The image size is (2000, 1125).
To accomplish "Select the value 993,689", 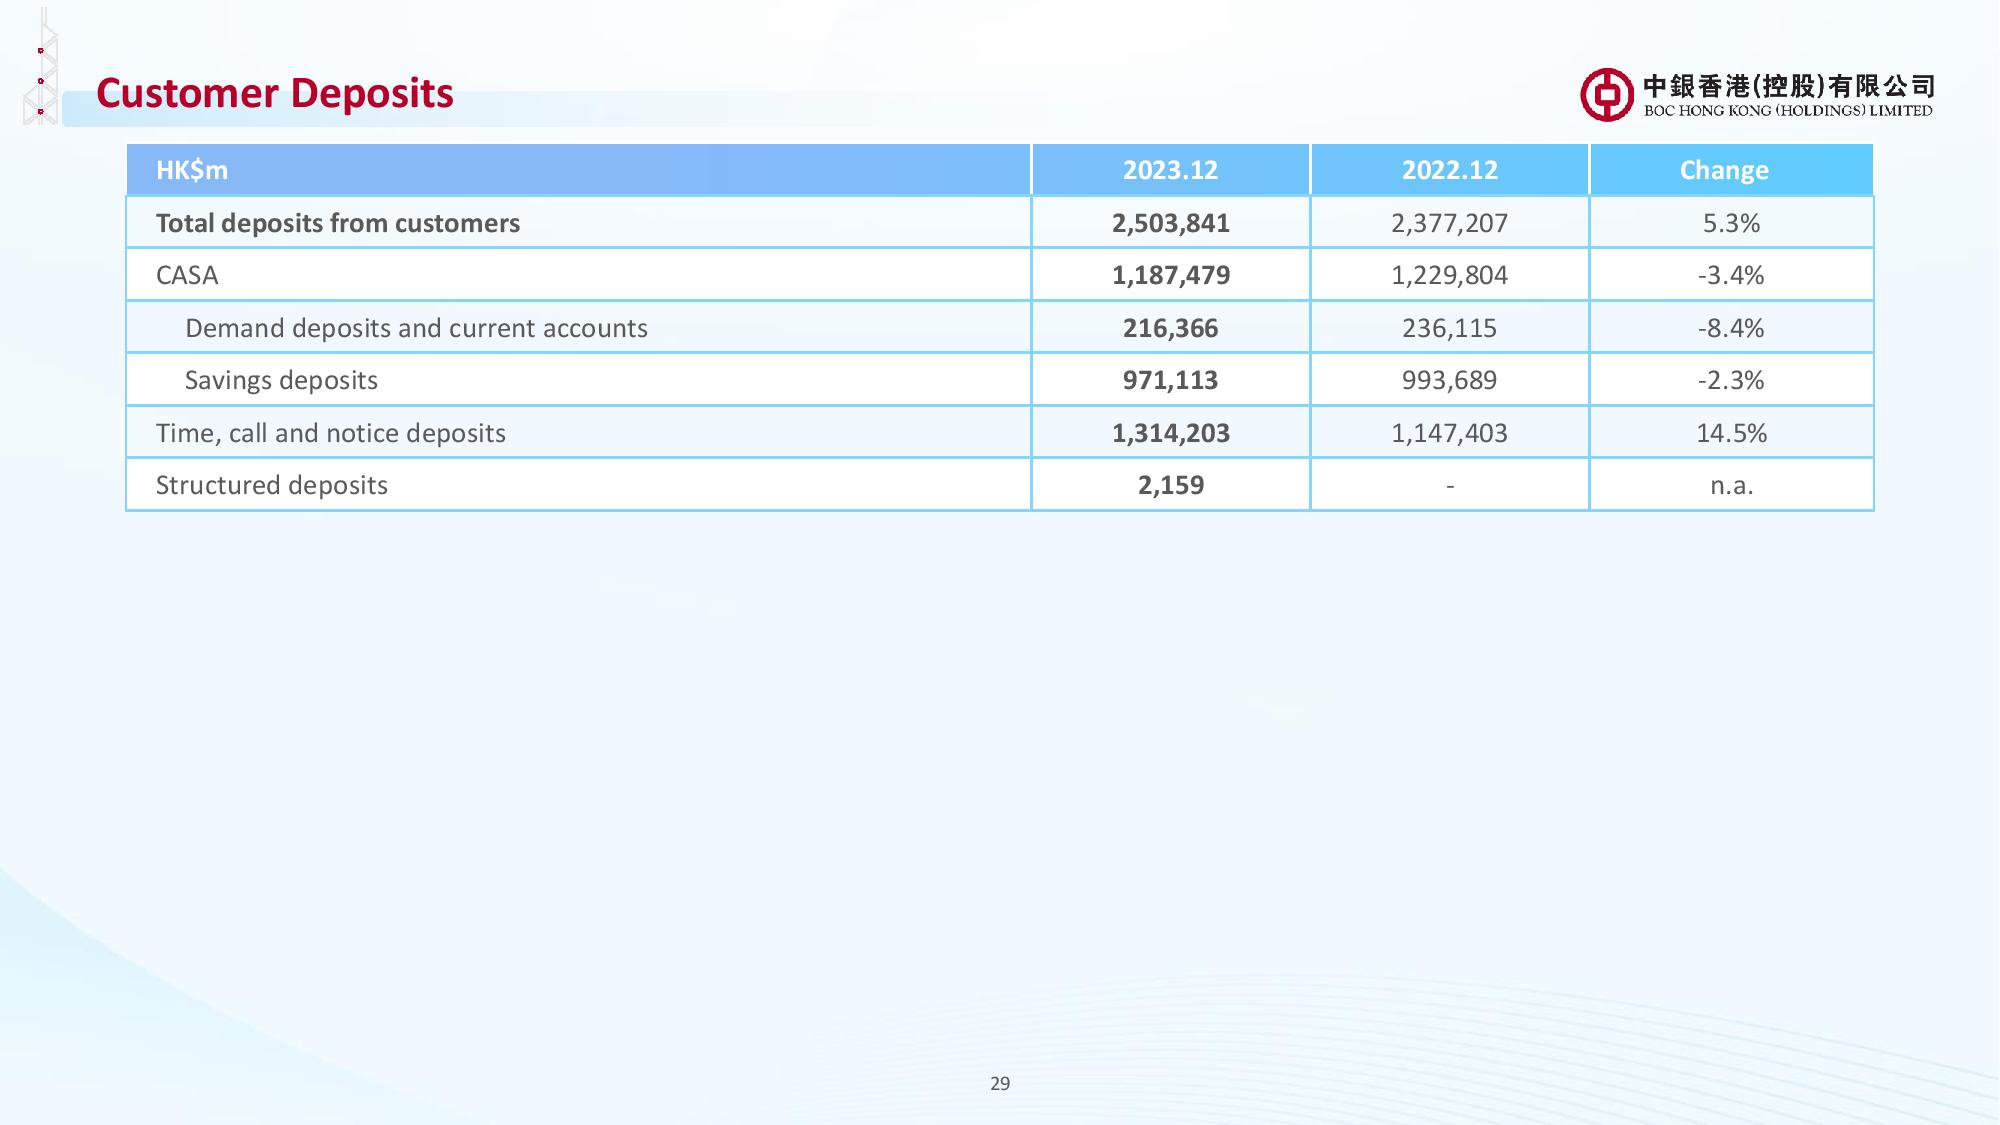I will point(1450,380).
